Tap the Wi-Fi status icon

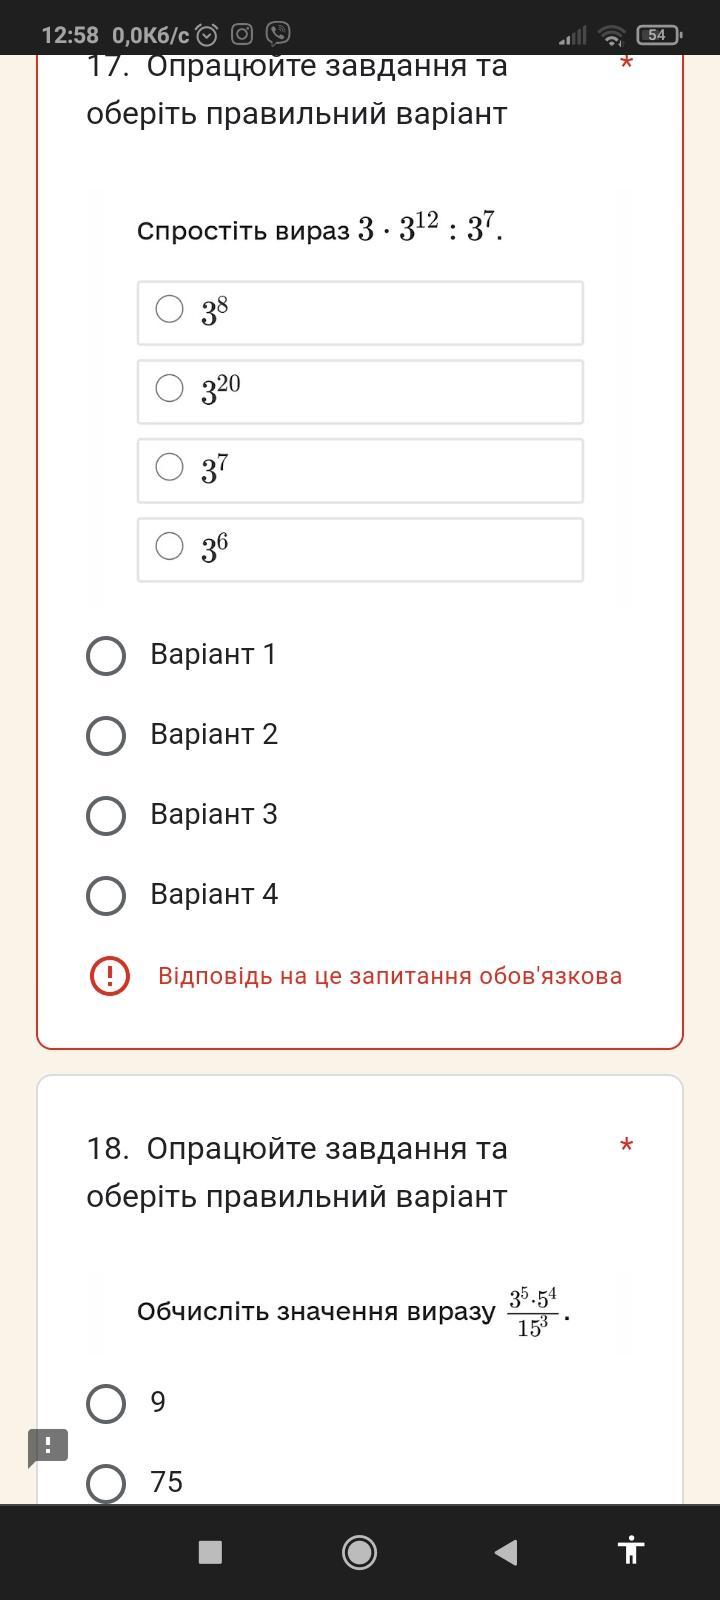[611, 35]
